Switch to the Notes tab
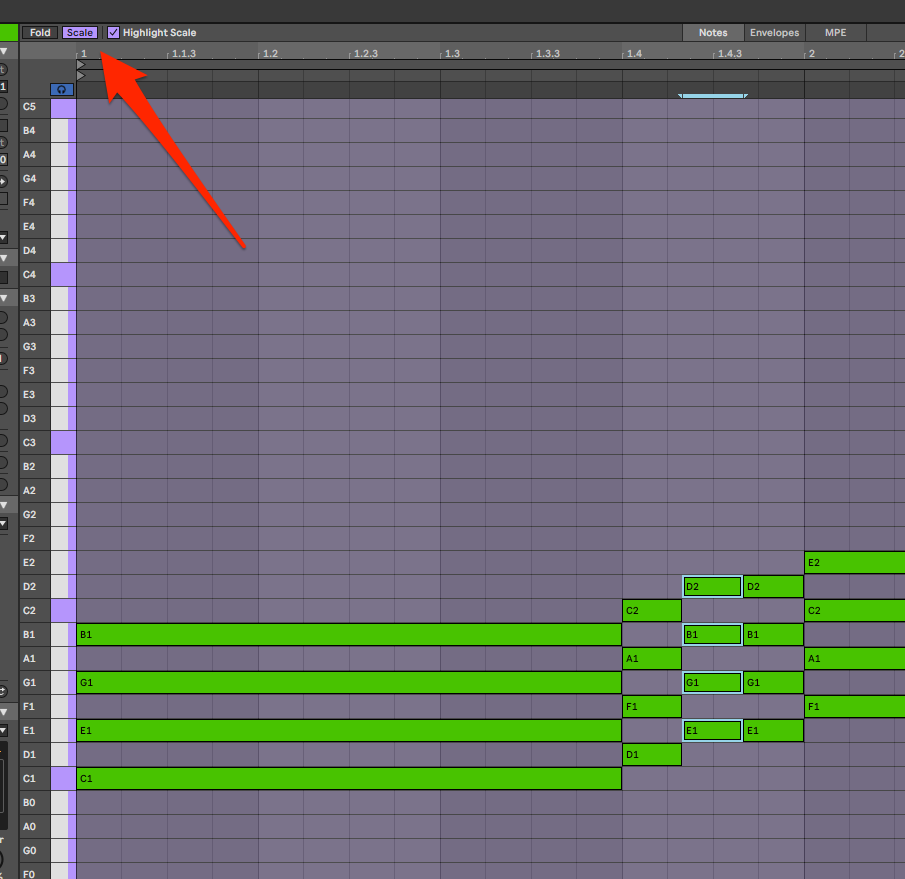Image resolution: width=905 pixels, height=879 pixels. 713,33
